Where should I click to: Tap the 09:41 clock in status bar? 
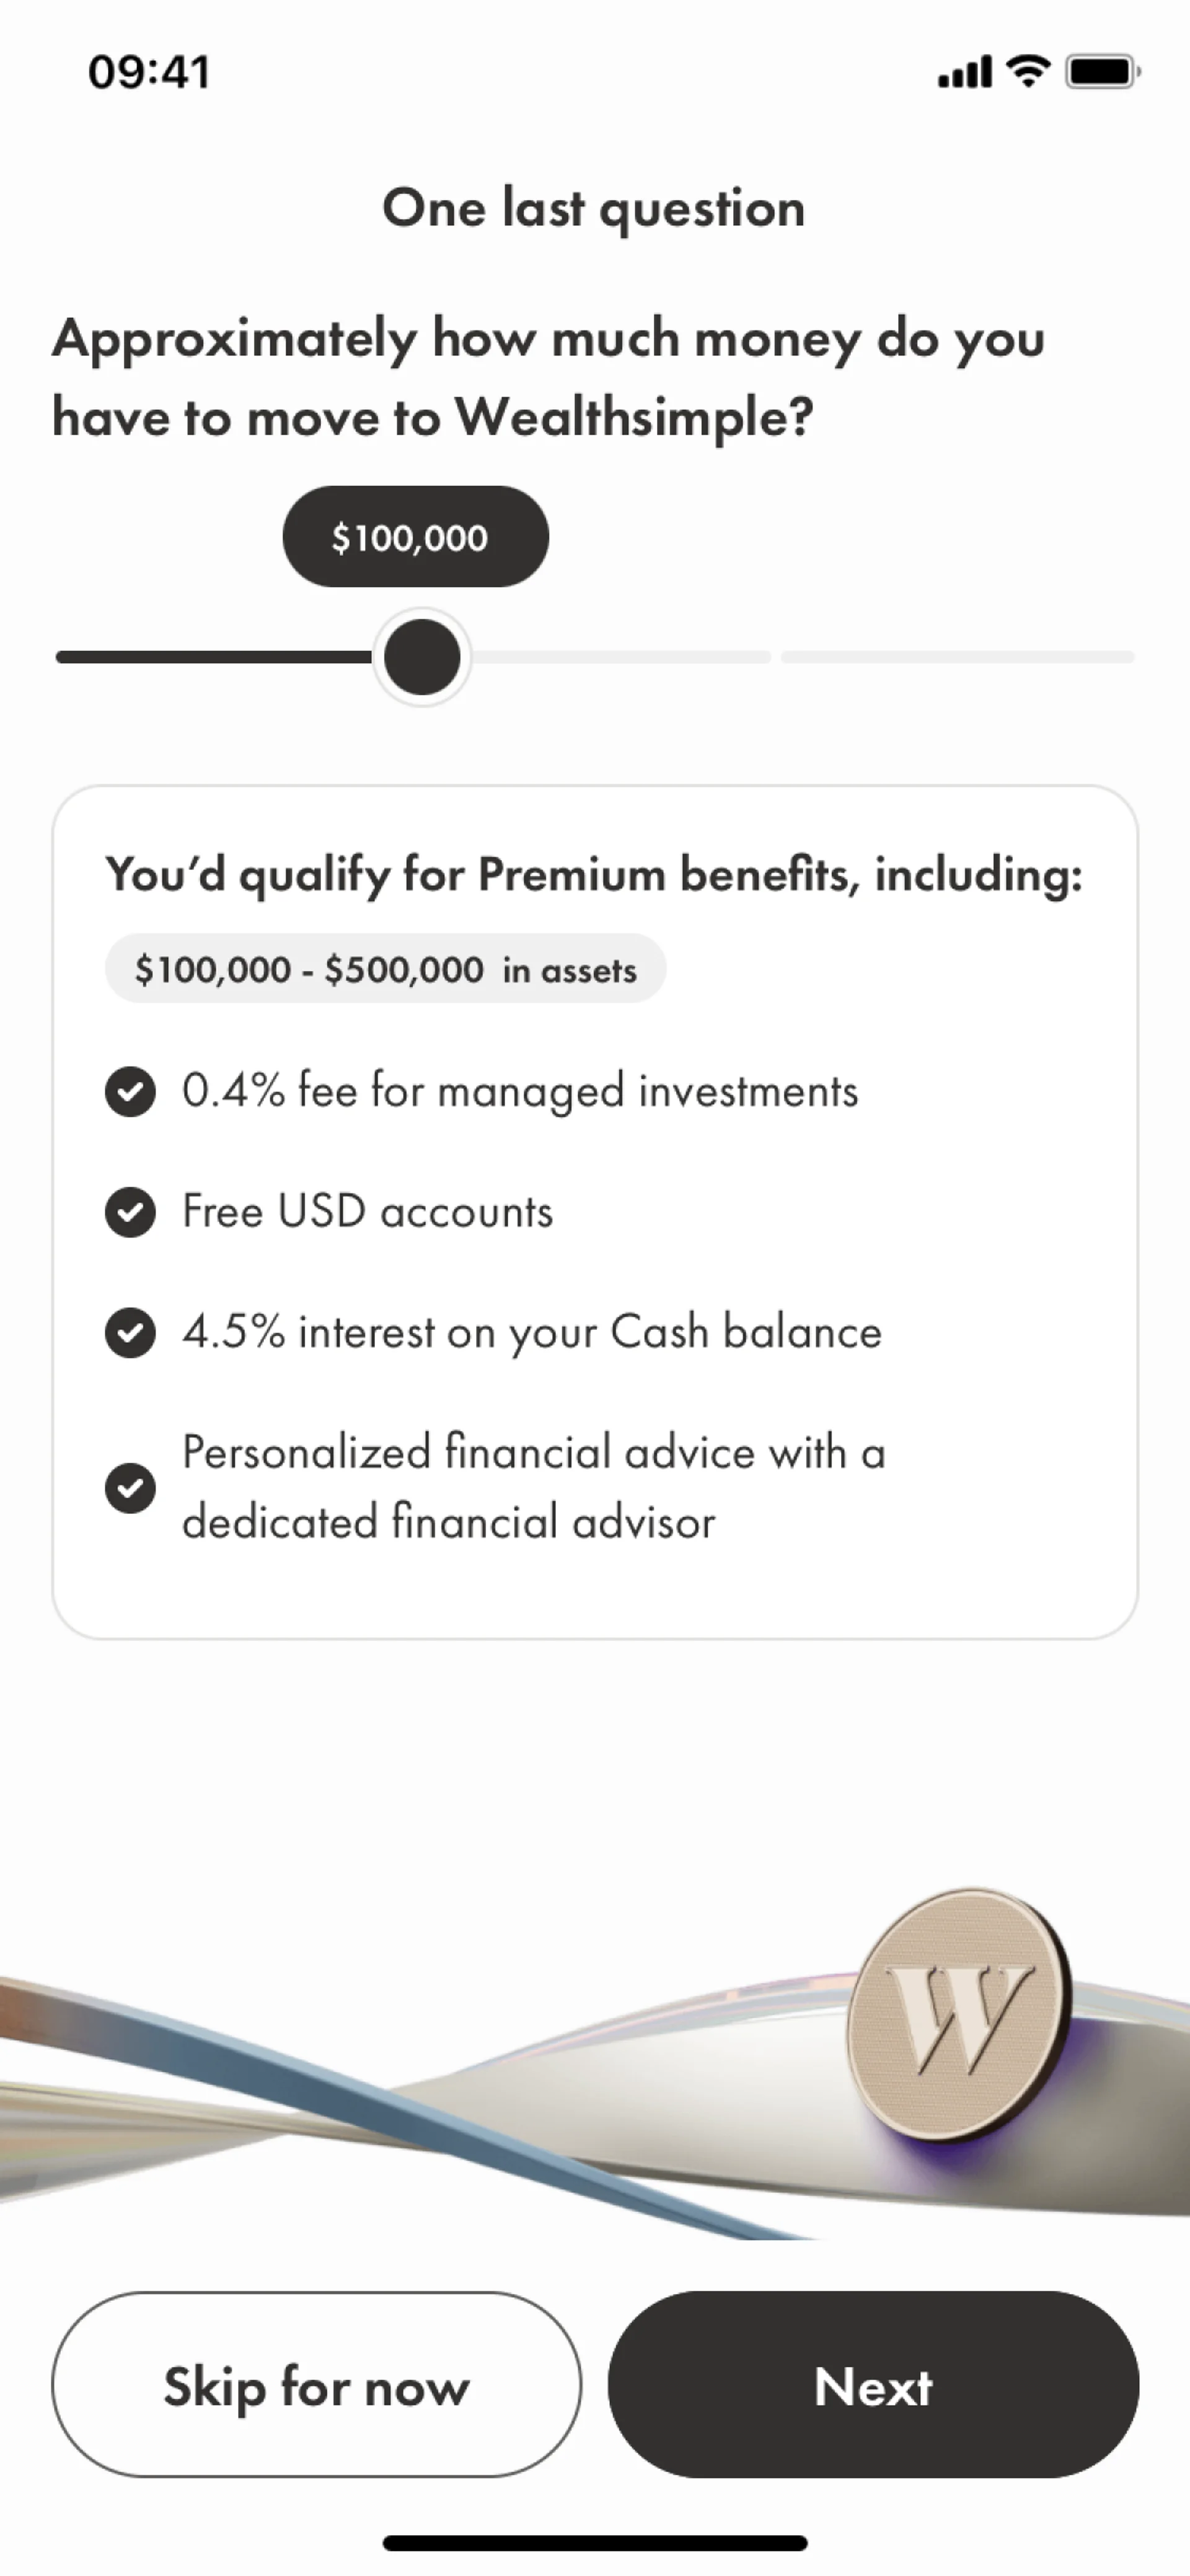click(149, 72)
